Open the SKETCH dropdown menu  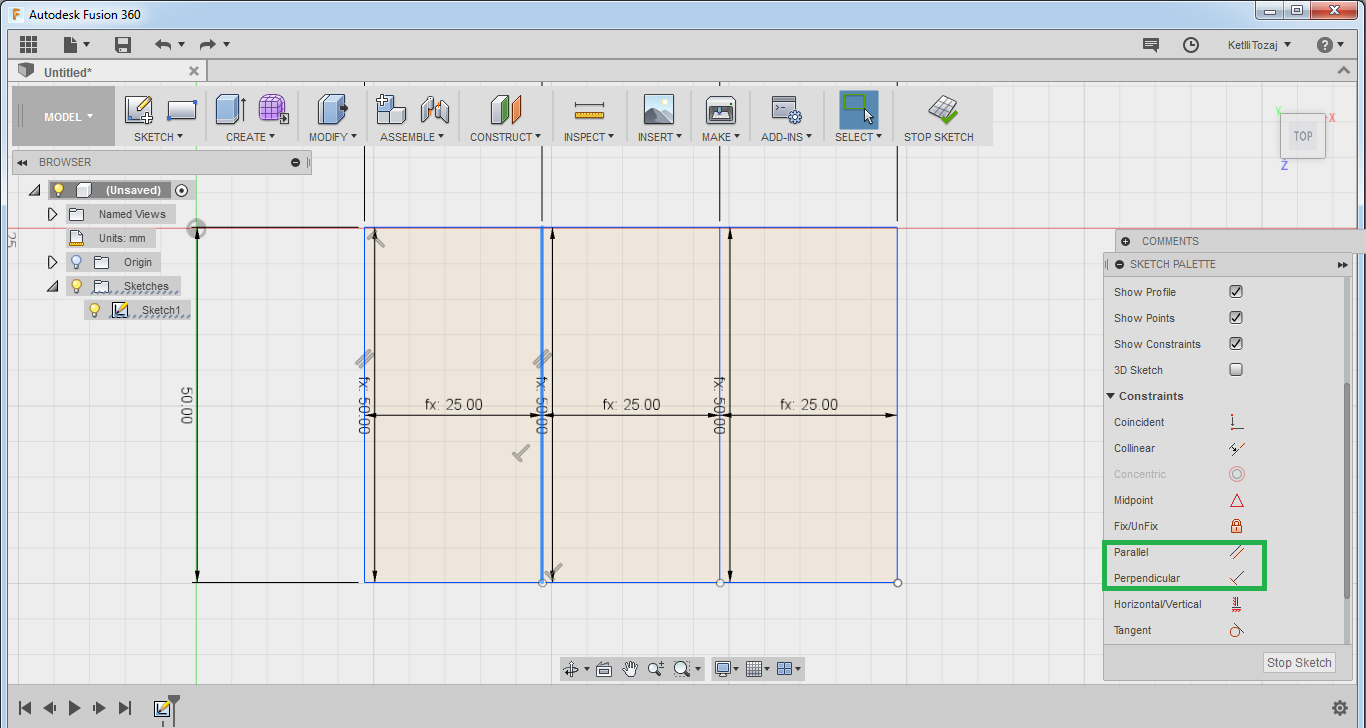159,137
